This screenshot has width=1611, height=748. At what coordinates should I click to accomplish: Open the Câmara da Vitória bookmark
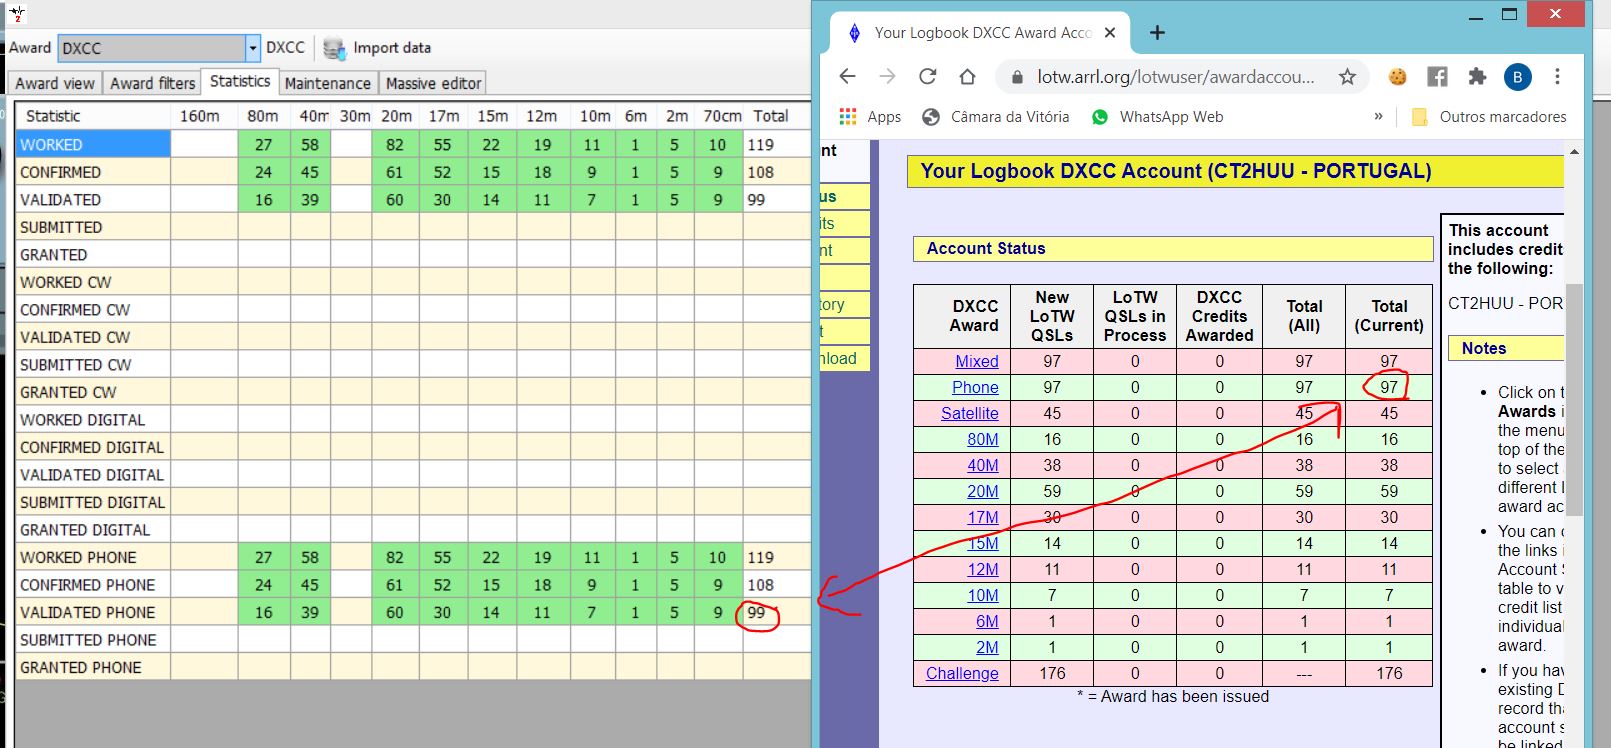click(995, 117)
